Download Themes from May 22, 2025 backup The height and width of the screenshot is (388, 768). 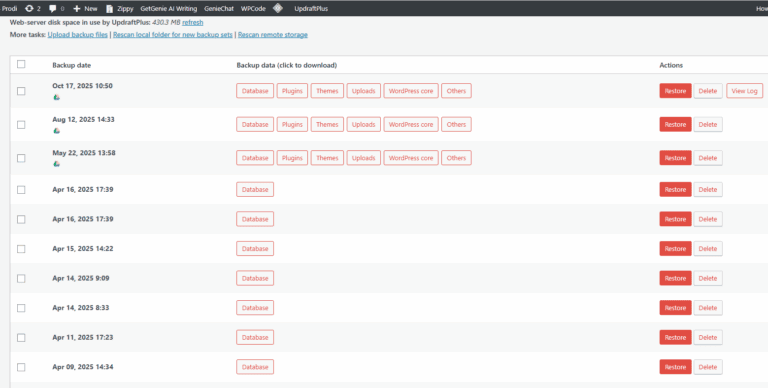pyautogui.click(x=327, y=158)
